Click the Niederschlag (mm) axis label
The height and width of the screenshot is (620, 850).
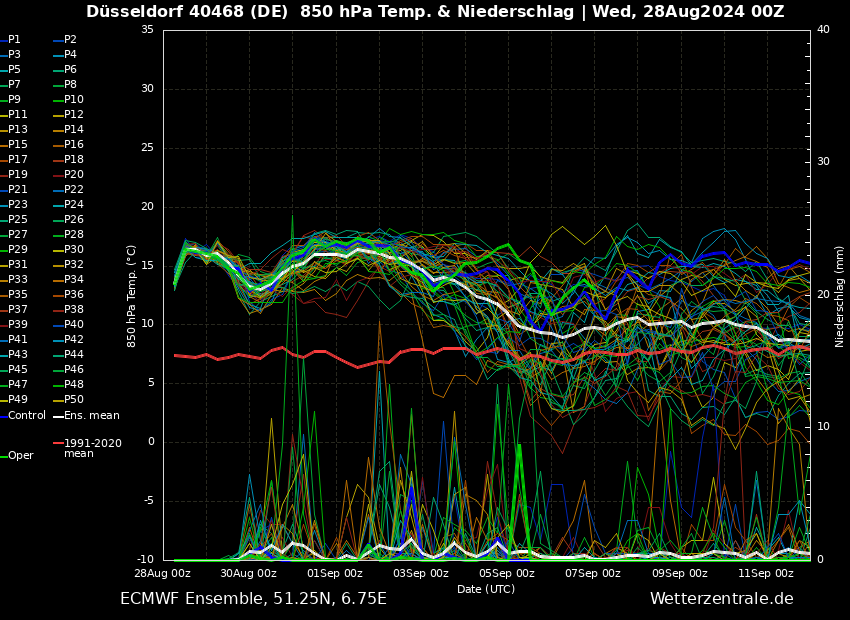840,296
